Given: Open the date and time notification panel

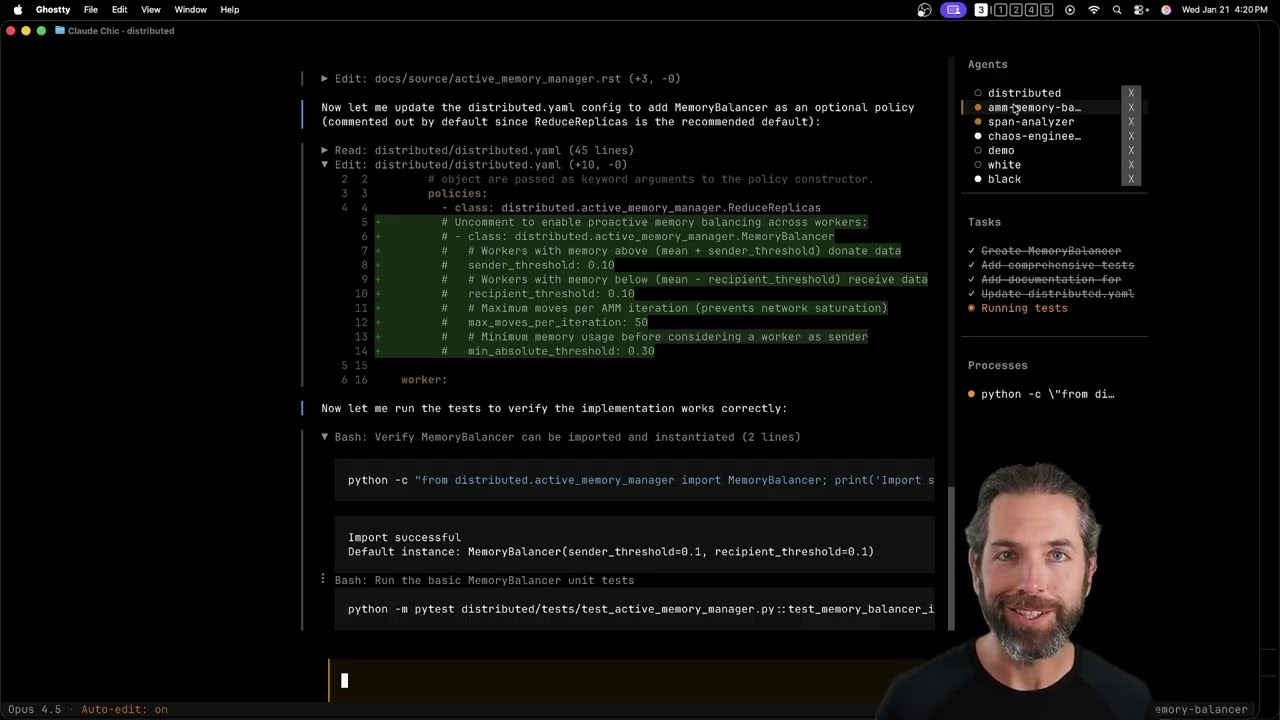Looking at the screenshot, I should click(x=1226, y=10).
